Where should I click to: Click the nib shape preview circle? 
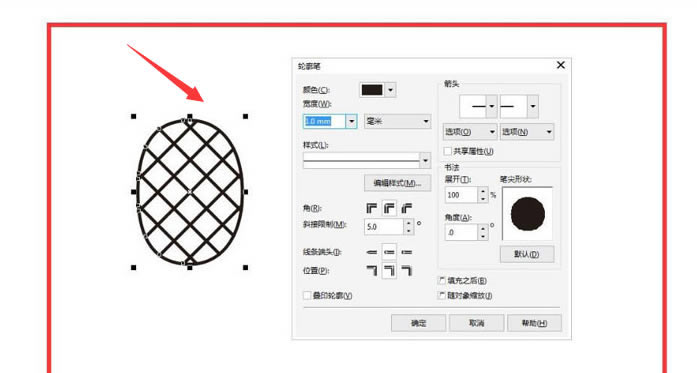click(x=528, y=214)
